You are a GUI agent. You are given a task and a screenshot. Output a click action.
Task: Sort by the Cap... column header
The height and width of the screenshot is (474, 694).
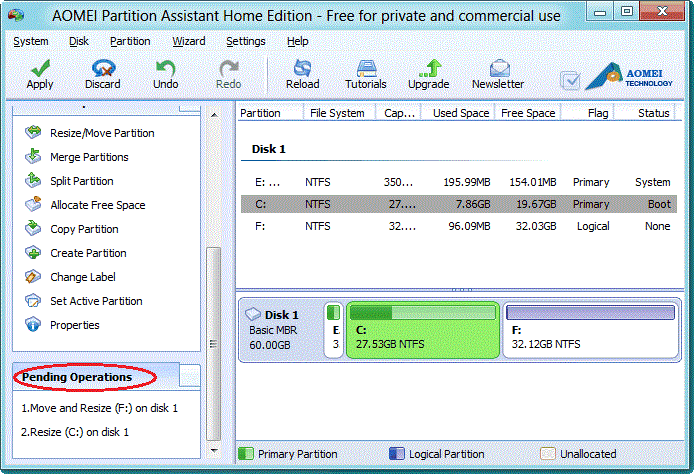(x=399, y=113)
